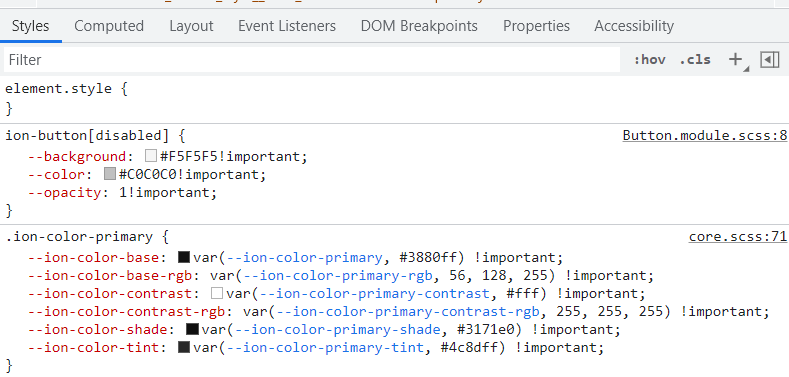Switch to Event Listeners tab
Viewport: 789px width, 377px height.
point(287,26)
